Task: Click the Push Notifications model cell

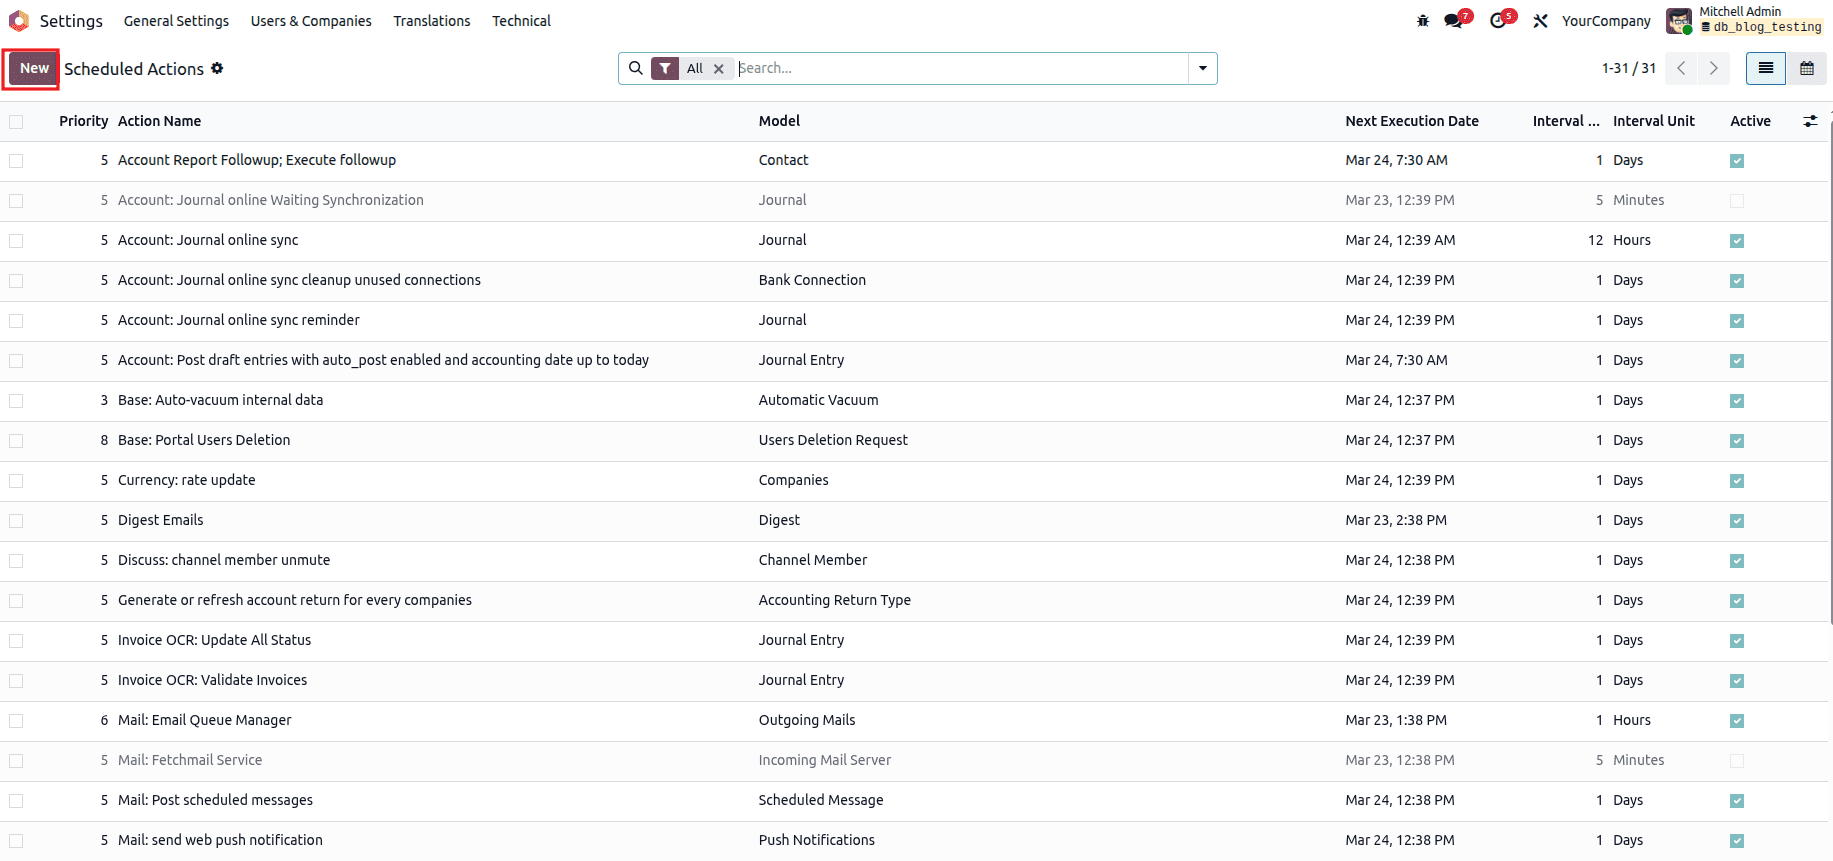Action: [816, 840]
